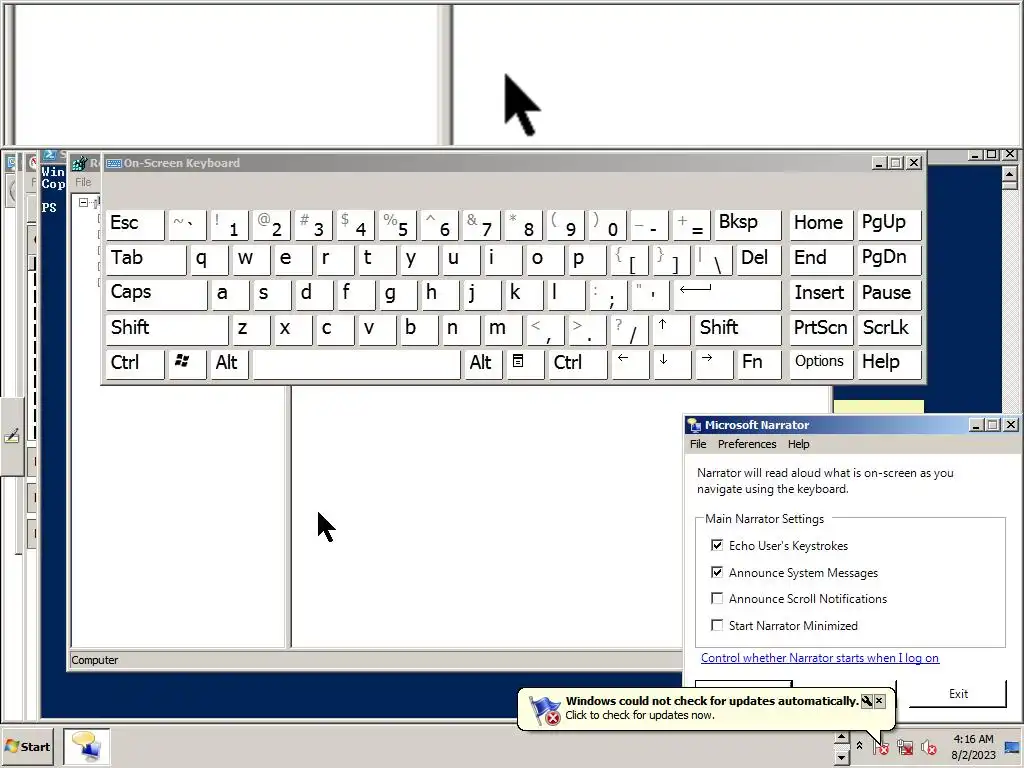Click the space bar on keyboard
The height and width of the screenshot is (768, 1024).
[x=356, y=363]
